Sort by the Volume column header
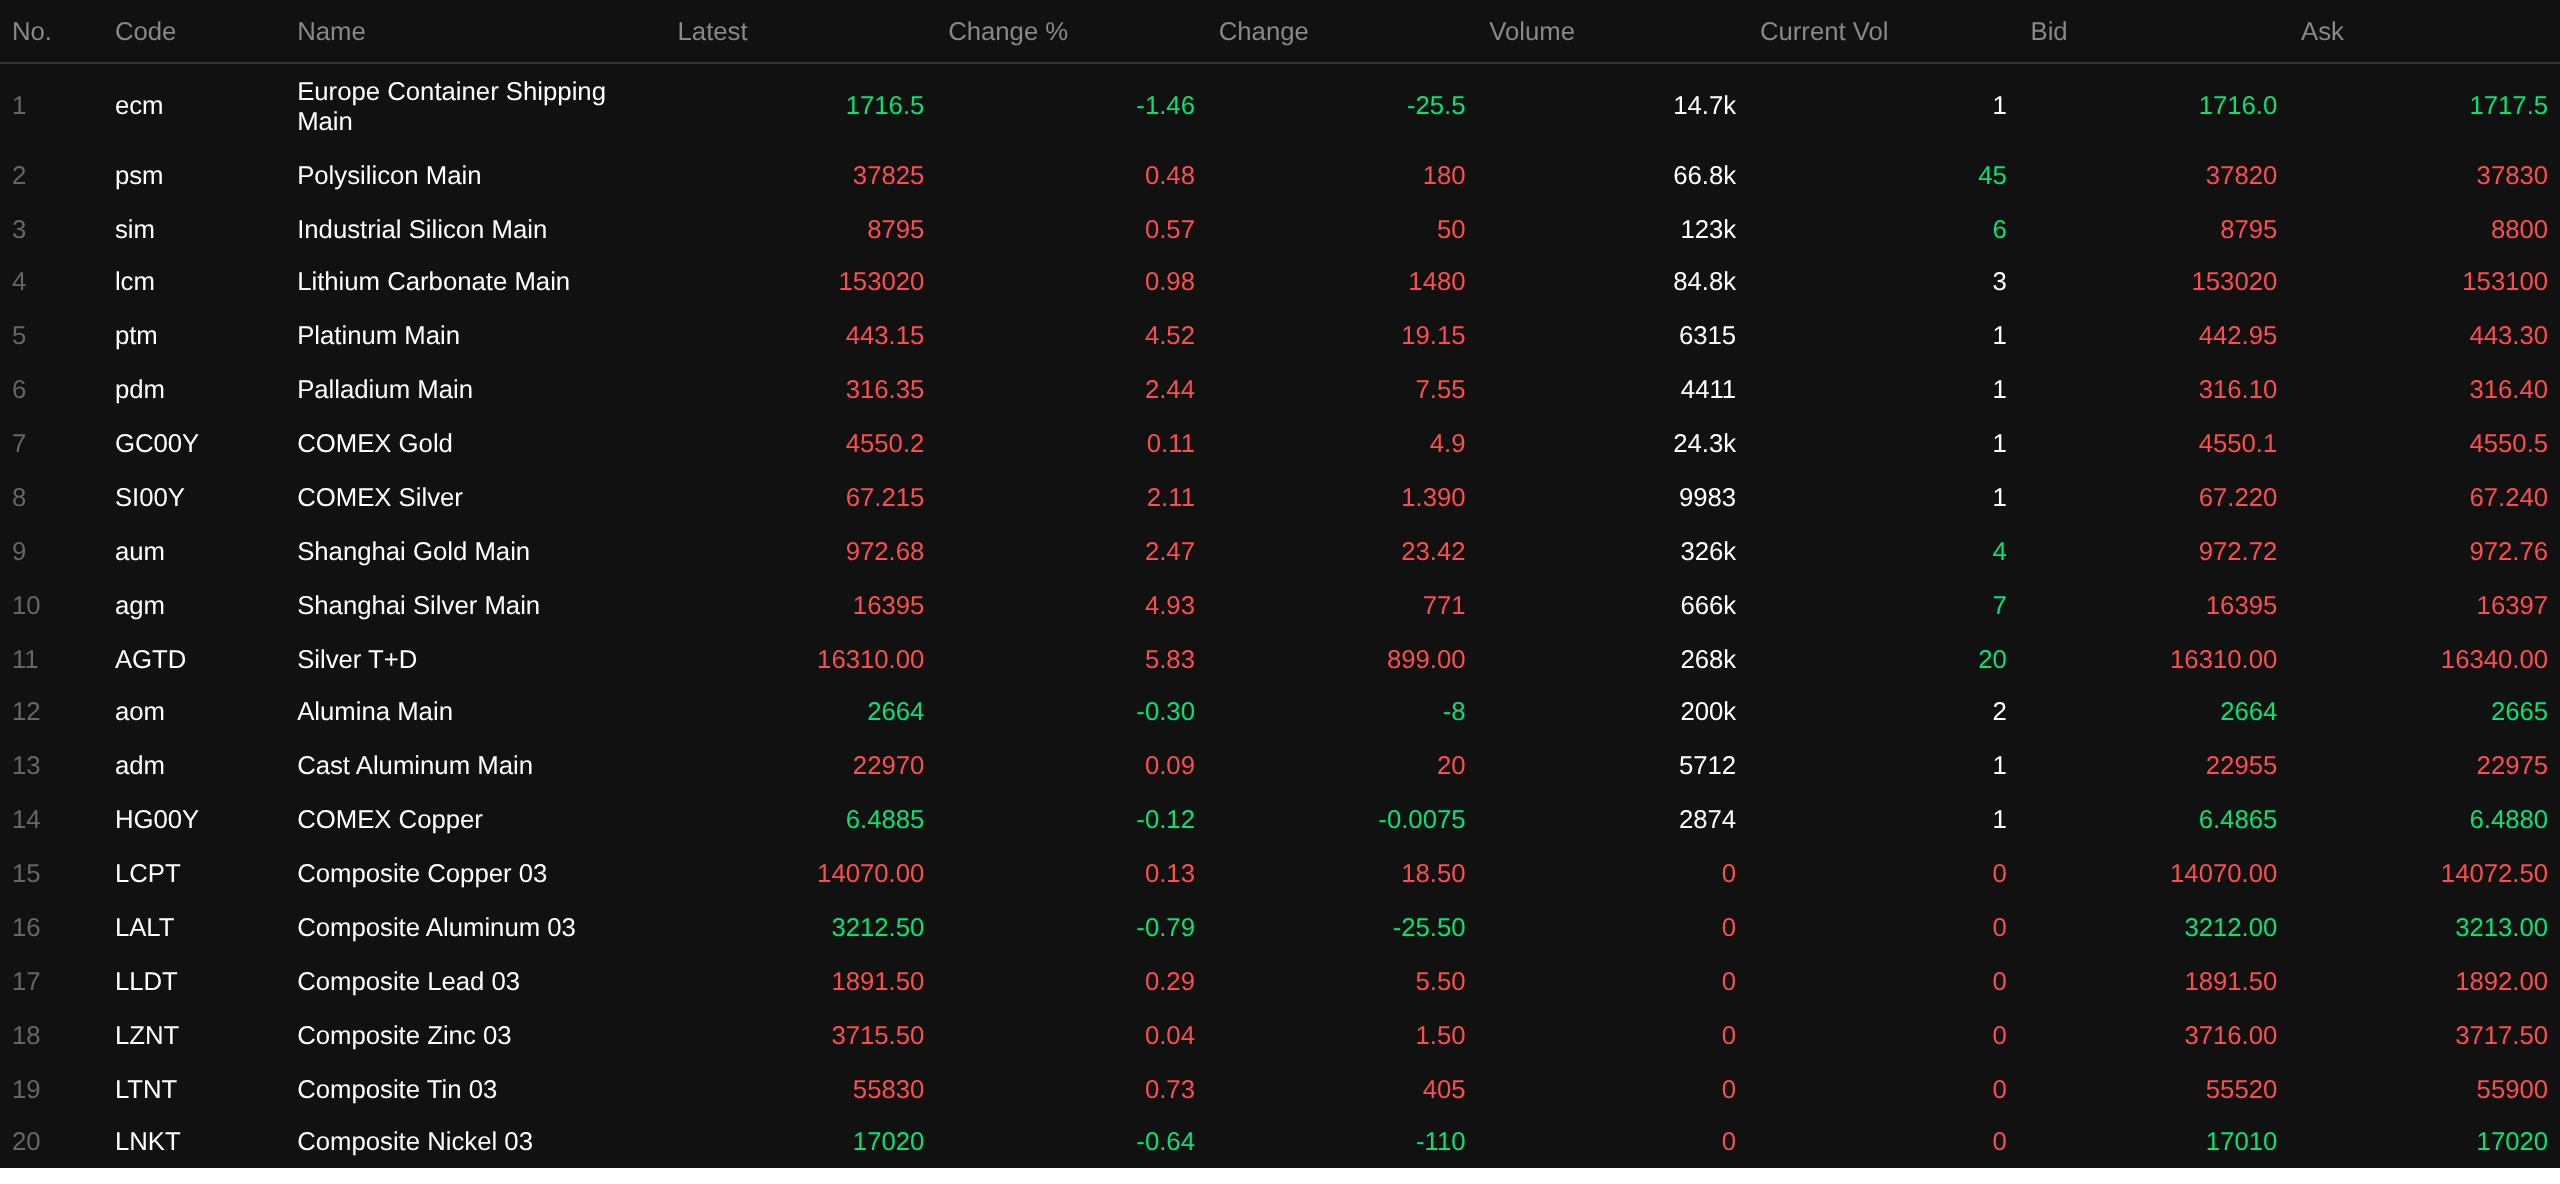This screenshot has width=2560, height=1184. pyautogui.click(x=1531, y=32)
